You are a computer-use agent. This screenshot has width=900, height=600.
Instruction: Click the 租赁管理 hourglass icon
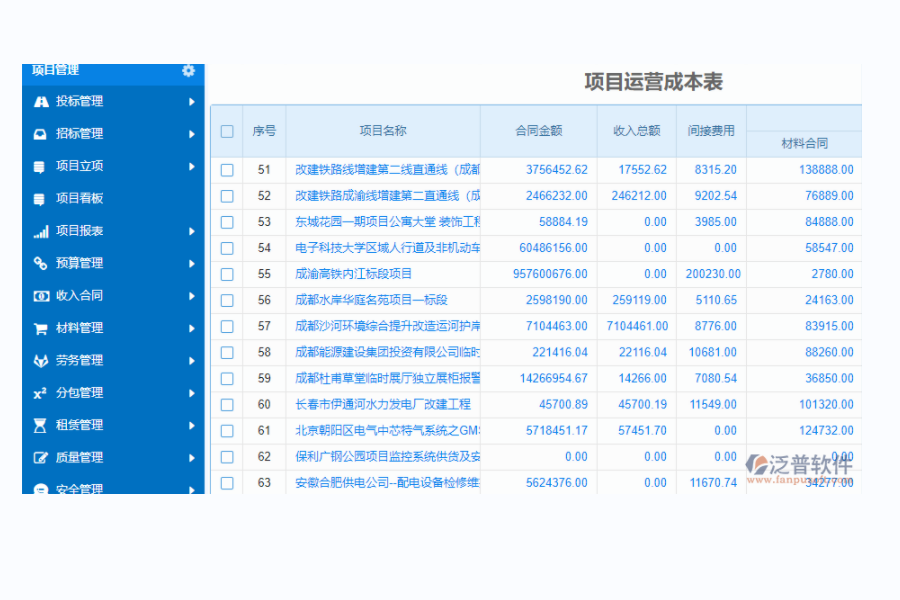click(x=39, y=424)
